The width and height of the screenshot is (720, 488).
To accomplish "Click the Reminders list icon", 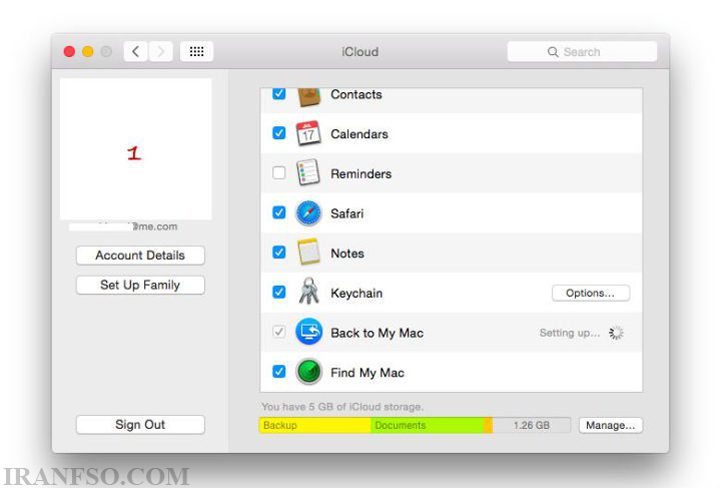I will [308, 173].
